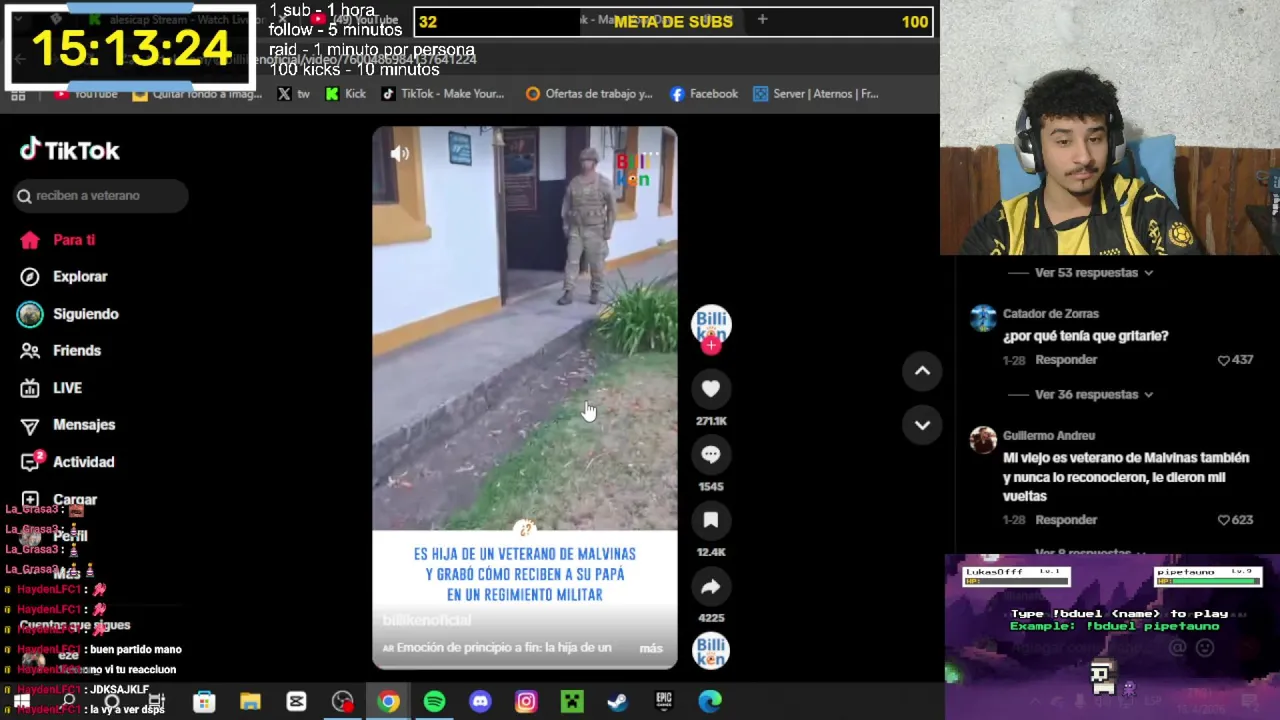The width and height of the screenshot is (1280, 720).
Task: Expand the video description with más
Action: pos(651,648)
